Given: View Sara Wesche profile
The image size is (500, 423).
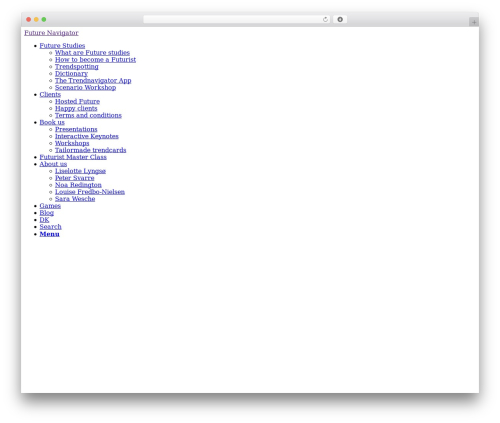Looking at the screenshot, I should [75, 199].
